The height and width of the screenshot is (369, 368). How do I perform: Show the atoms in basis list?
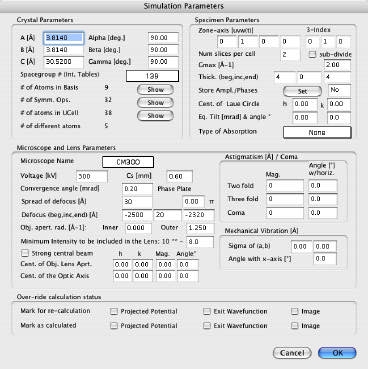155,90
